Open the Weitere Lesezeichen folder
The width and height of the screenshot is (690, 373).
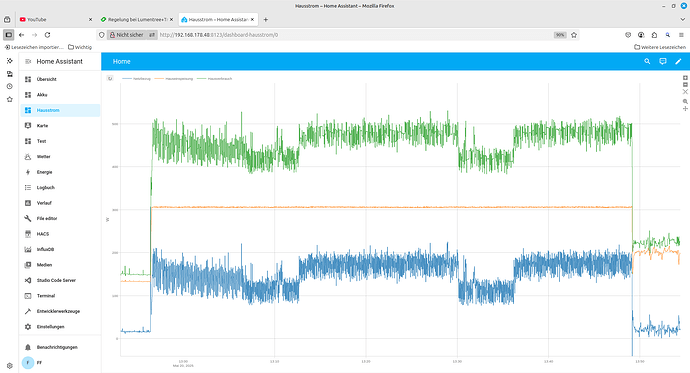pyautogui.click(x=660, y=47)
